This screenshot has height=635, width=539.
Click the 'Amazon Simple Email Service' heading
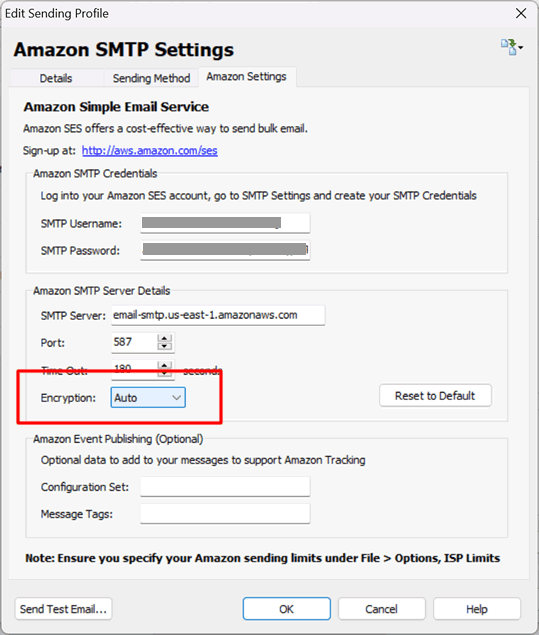click(116, 107)
